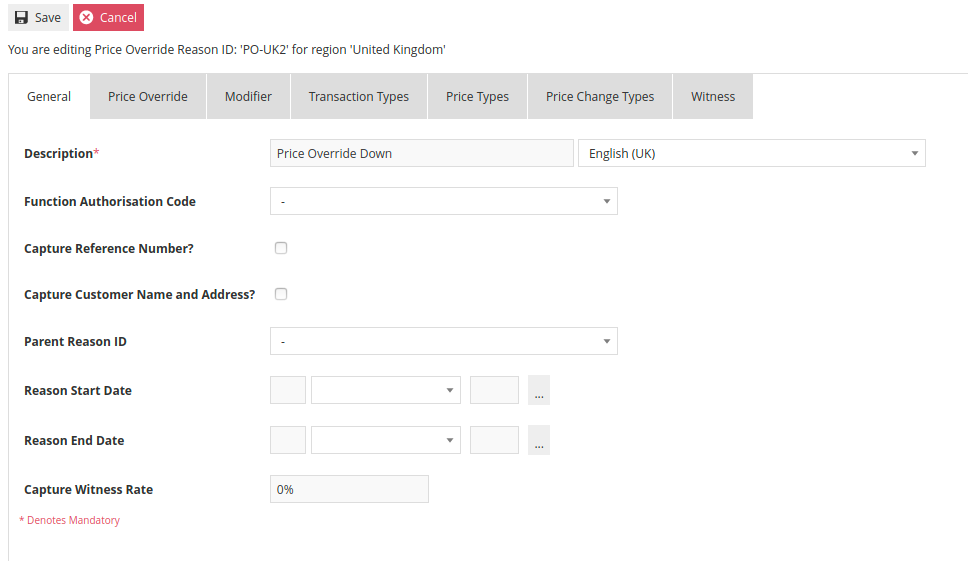Click the '* Denotes Mandatory' note text
Viewport: 968px width, 561px height.
[70, 520]
